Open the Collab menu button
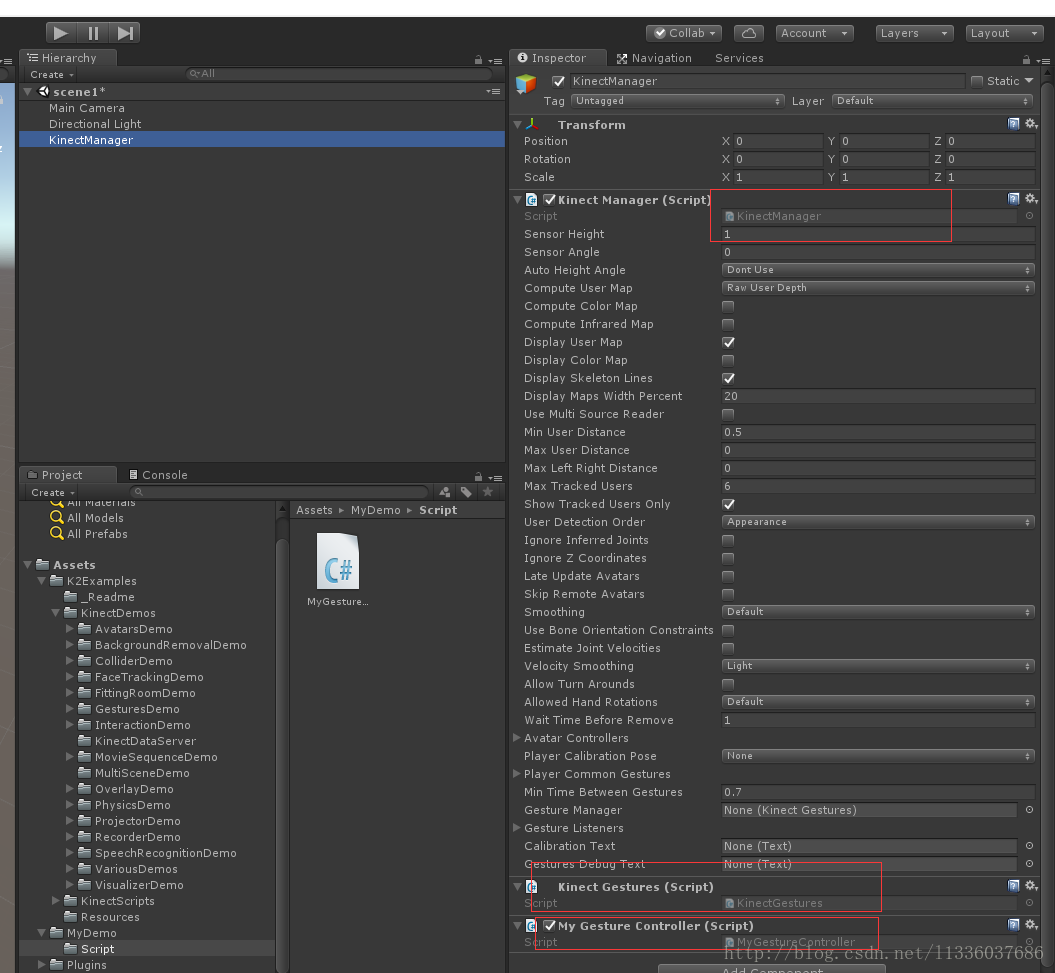The image size is (1055, 973). point(684,33)
